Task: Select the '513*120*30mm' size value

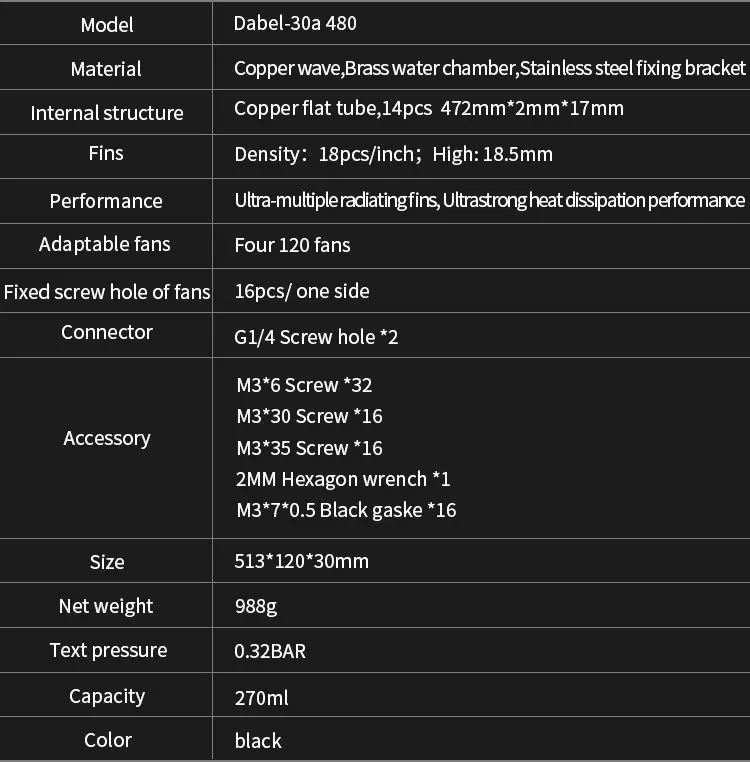Action: pyautogui.click(x=301, y=561)
